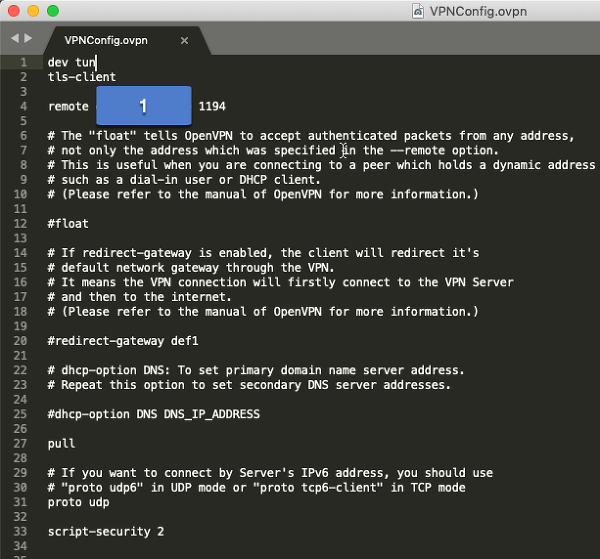The height and width of the screenshot is (559, 600).
Task: Click '#redirect-gateway def1' line
Action: pos(123,341)
